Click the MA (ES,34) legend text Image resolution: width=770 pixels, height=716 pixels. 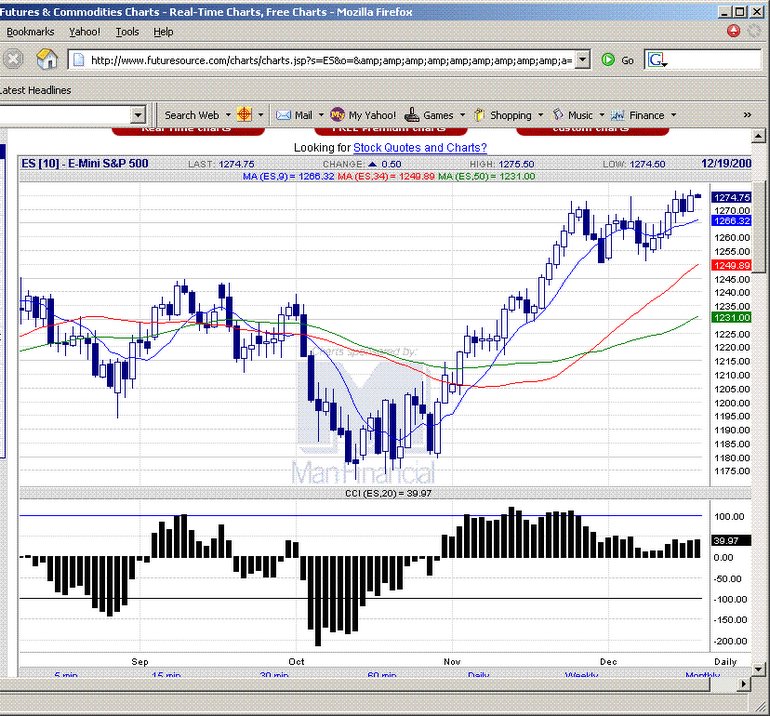point(386,176)
